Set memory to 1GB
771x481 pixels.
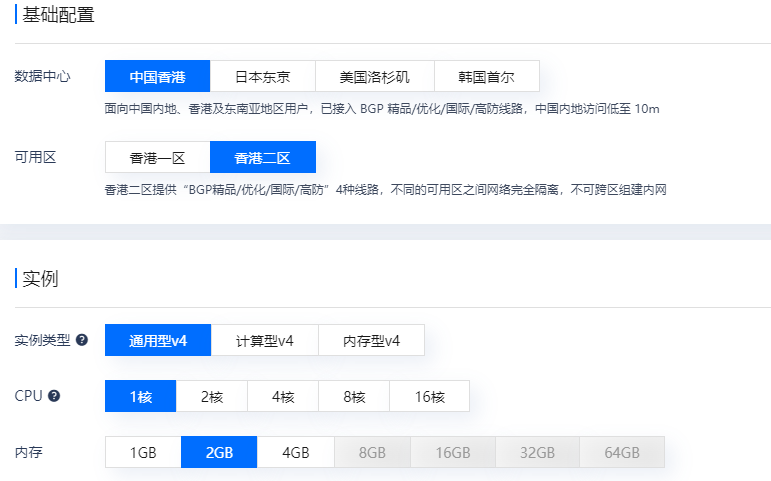click(x=143, y=452)
